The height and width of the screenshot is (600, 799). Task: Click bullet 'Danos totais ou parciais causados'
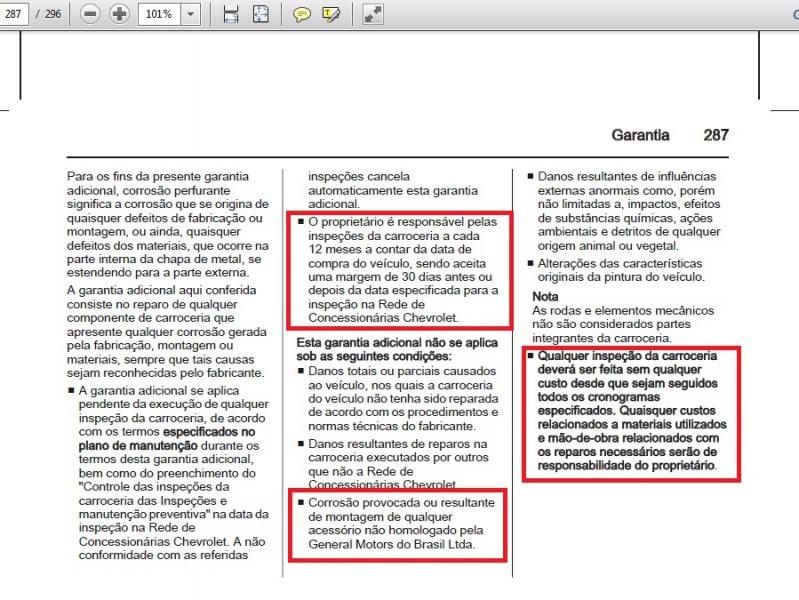click(x=399, y=398)
